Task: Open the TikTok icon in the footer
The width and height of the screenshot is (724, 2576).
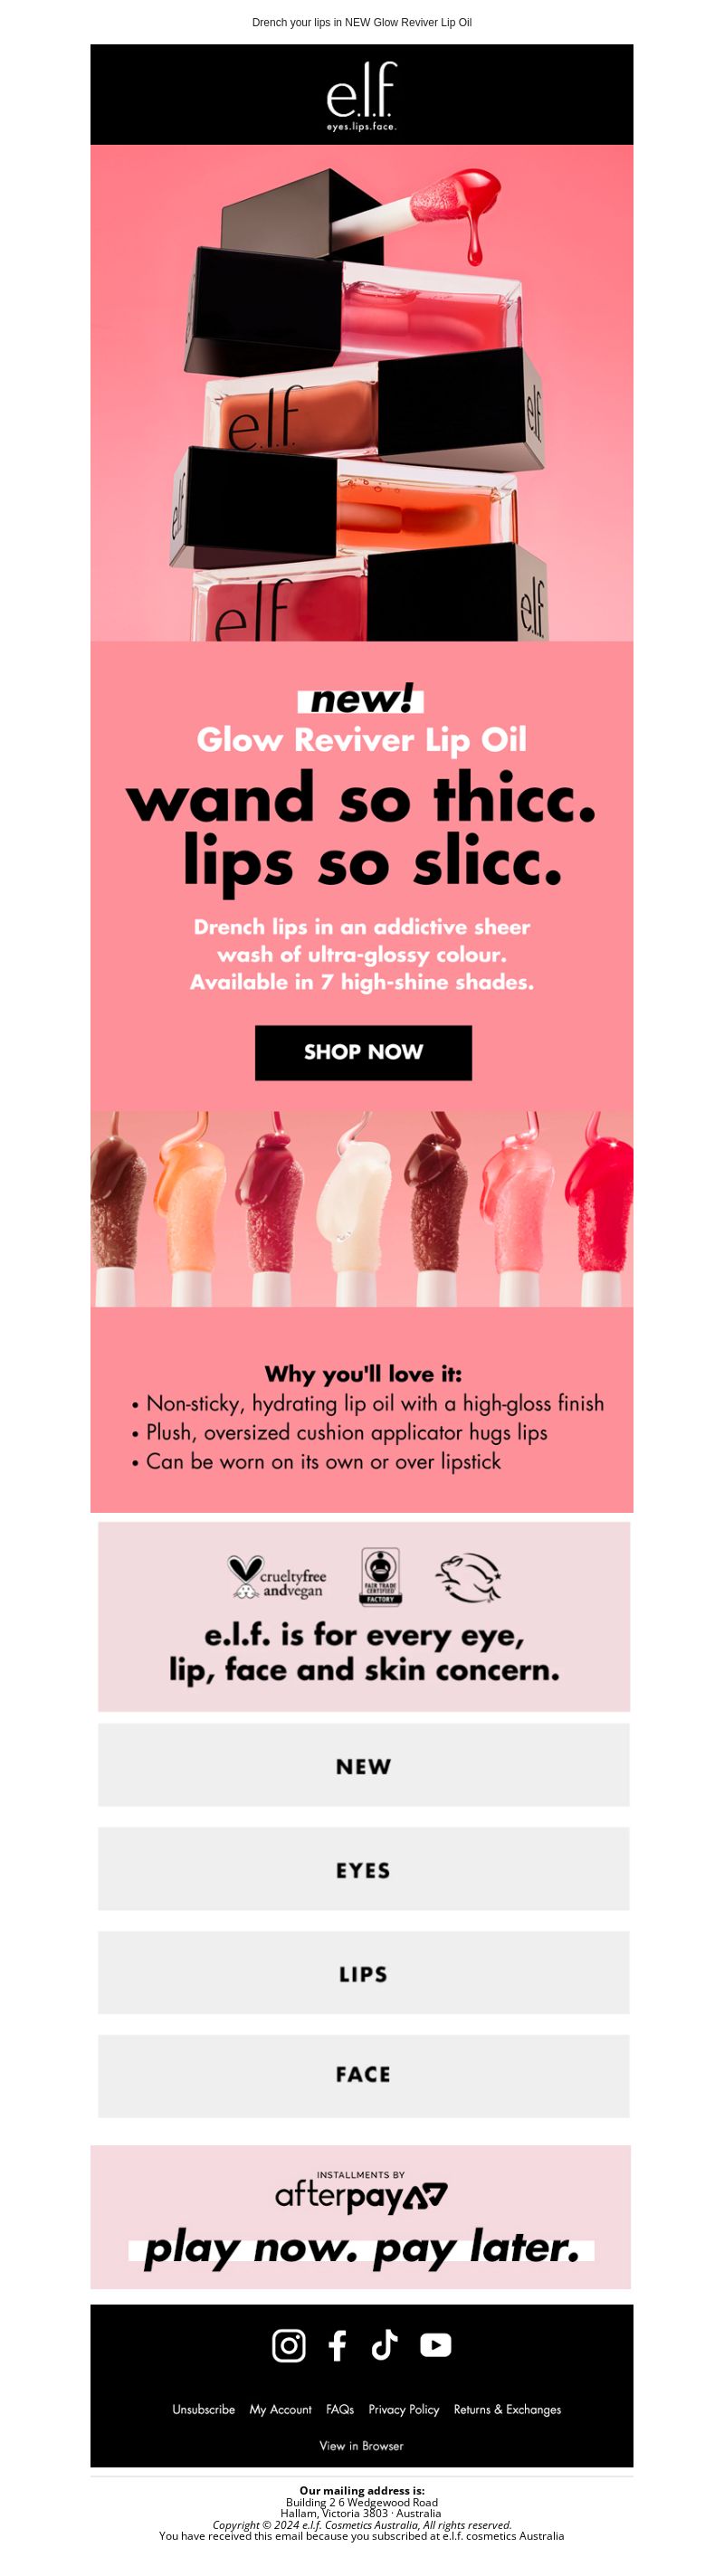Action: 385,2344
